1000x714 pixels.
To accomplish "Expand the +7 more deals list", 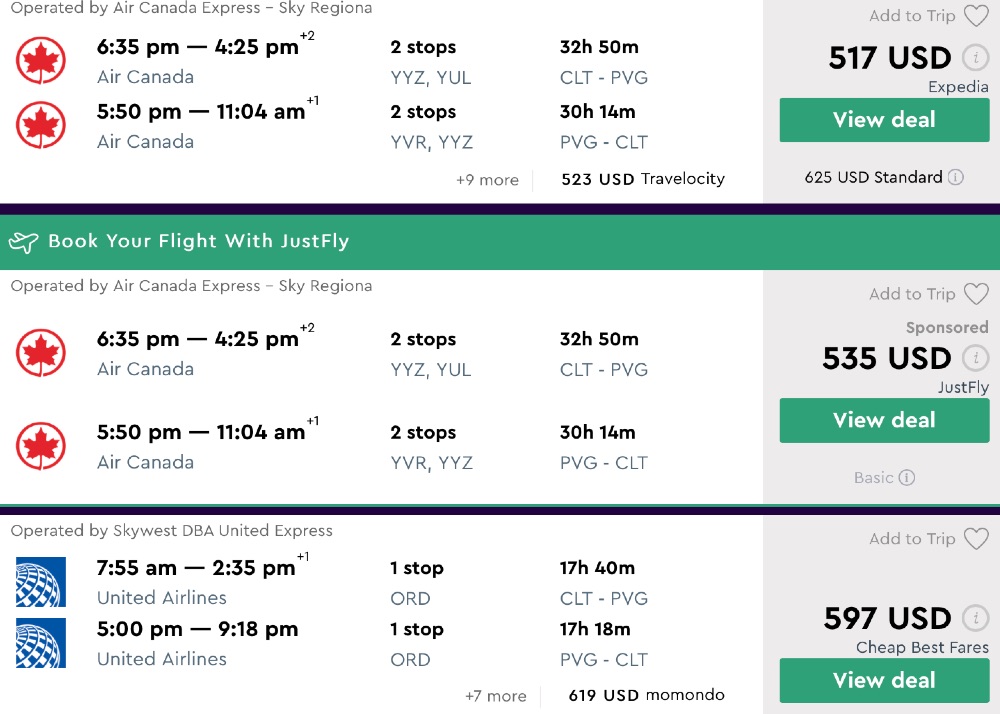I will click(495, 696).
